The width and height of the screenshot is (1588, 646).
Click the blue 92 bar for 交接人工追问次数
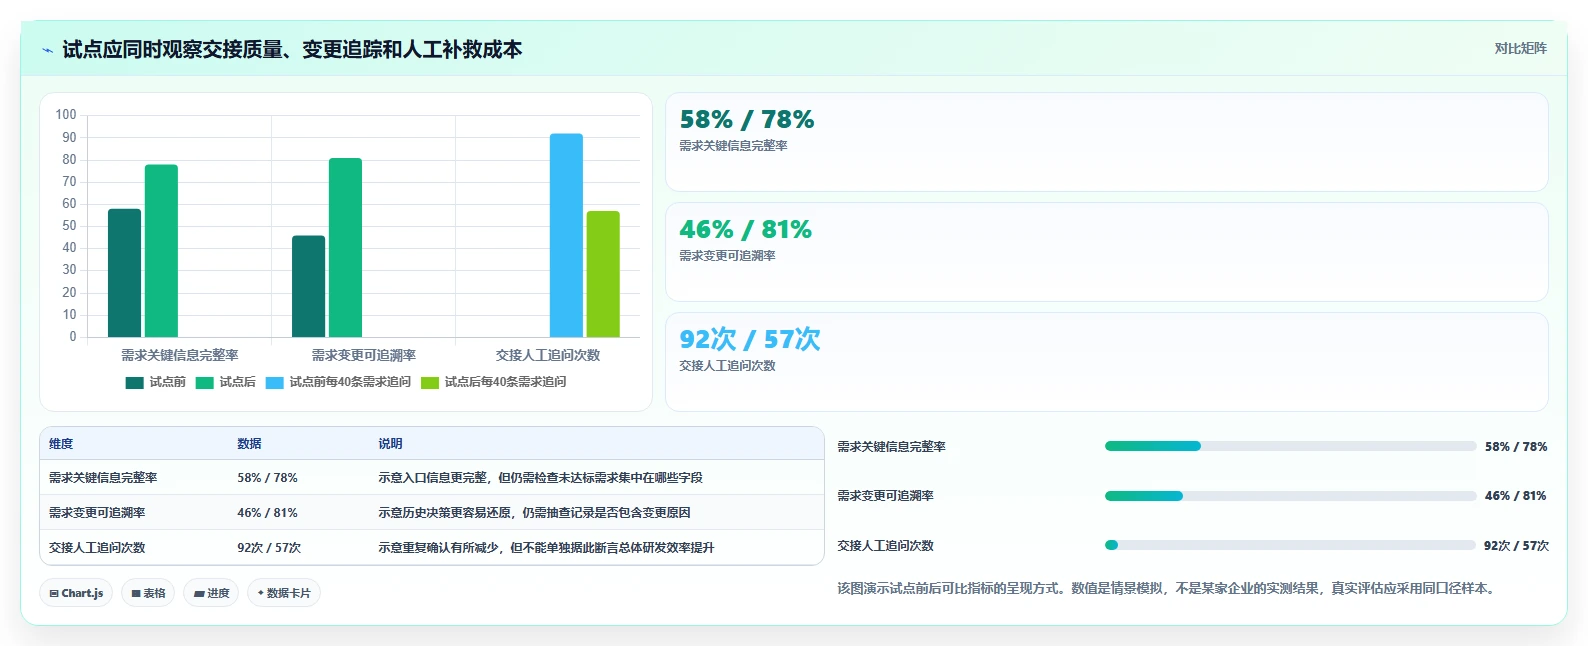[x=566, y=235]
